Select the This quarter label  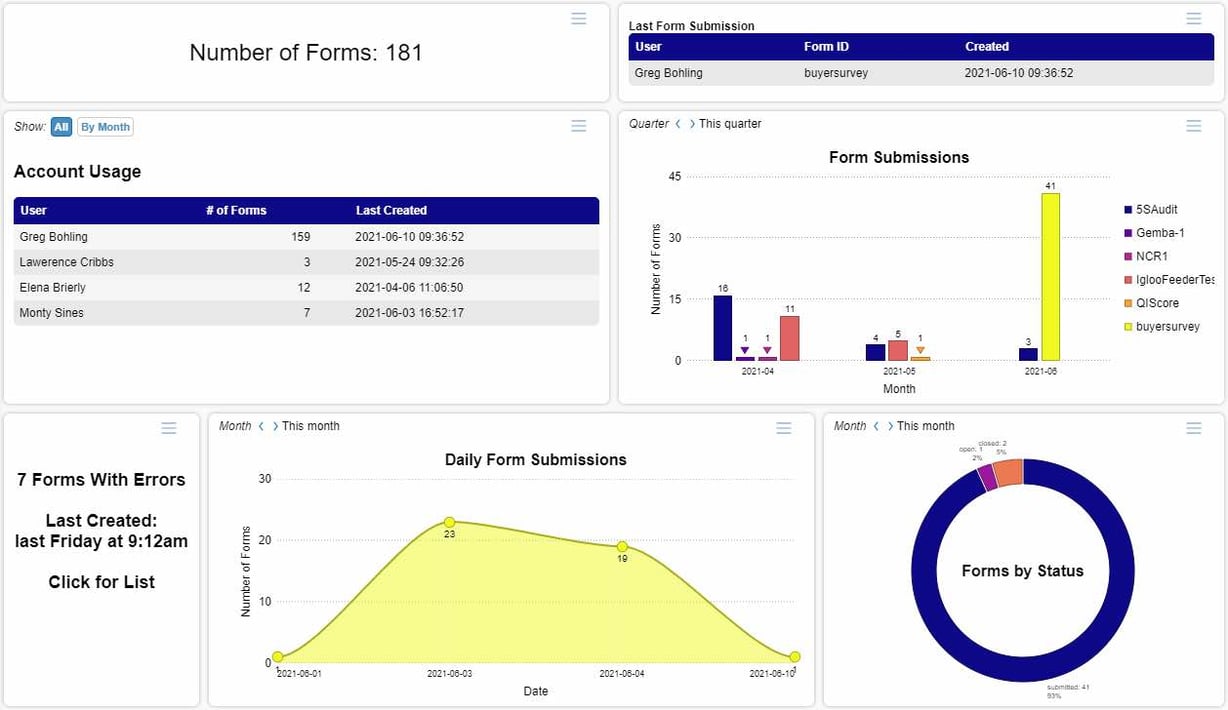coord(732,123)
